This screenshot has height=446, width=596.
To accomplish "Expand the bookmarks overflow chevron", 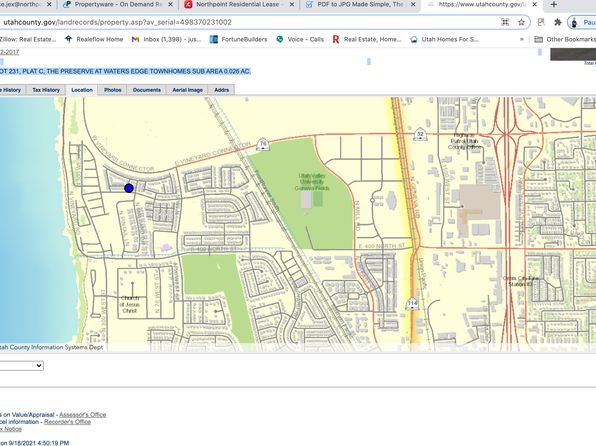I will click(x=522, y=39).
